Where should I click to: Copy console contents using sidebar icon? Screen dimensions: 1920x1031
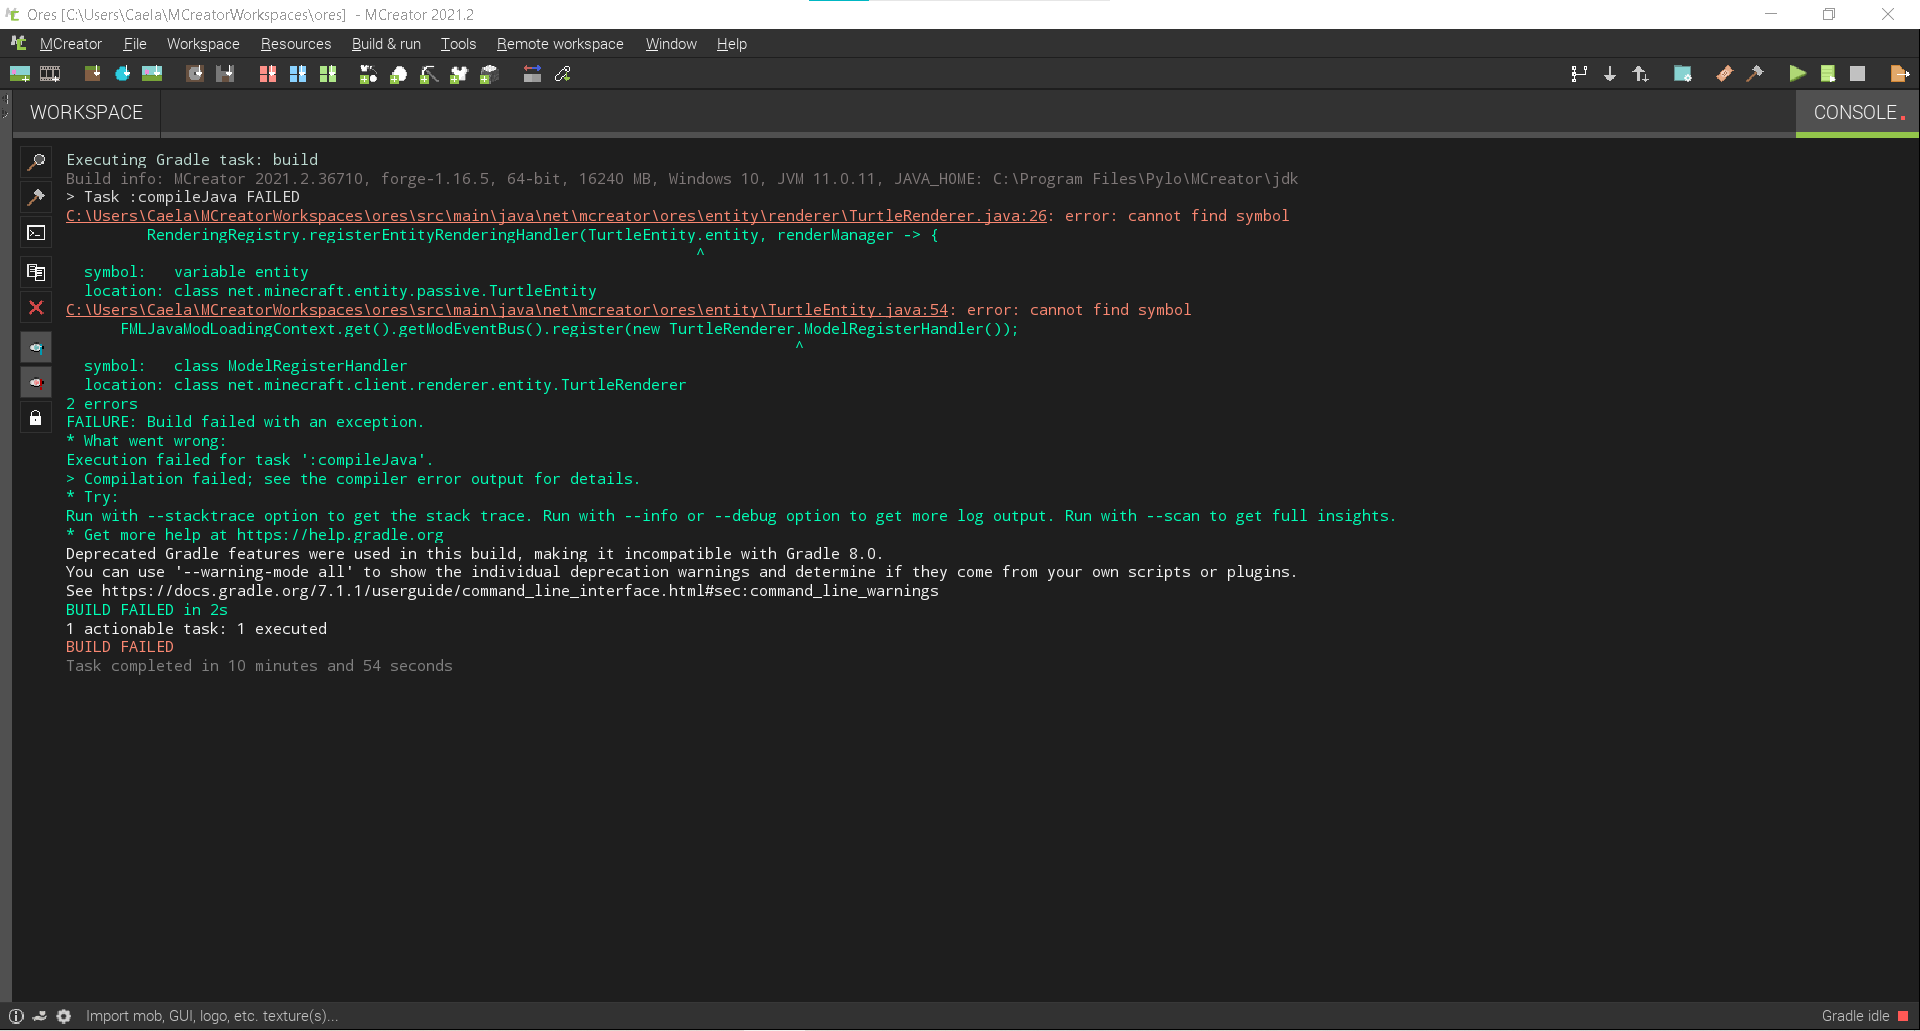coord(36,272)
